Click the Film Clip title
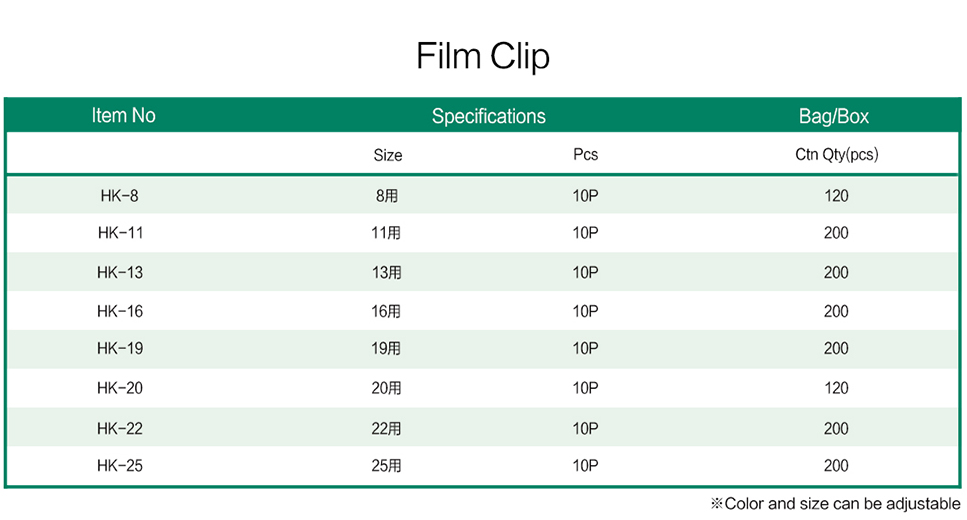Image resolution: width=967 pixels, height=520 pixels. (483, 56)
